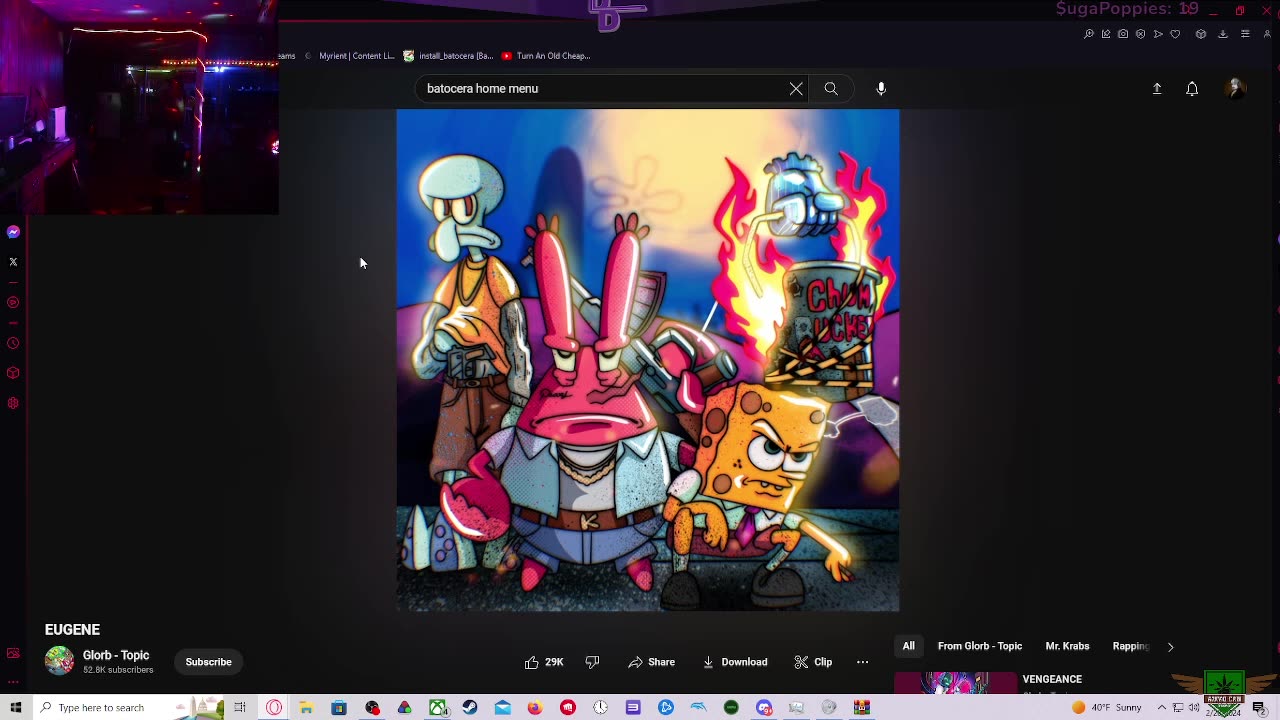This screenshot has height=720, width=1280.
Task: Click the EUGENE album art video player
Action: point(648,360)
